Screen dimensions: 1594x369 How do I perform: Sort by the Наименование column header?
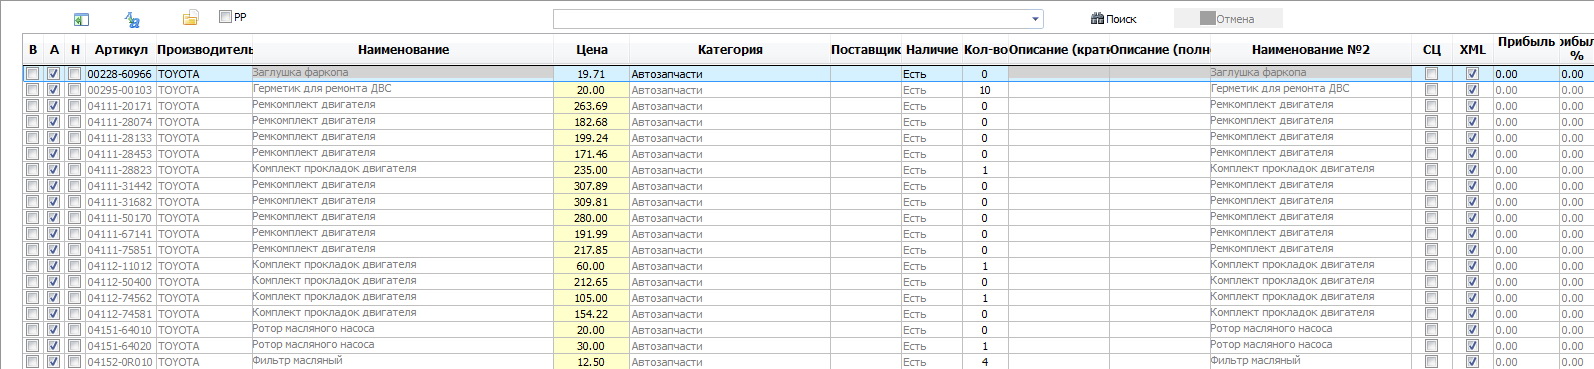click(403, 50)
